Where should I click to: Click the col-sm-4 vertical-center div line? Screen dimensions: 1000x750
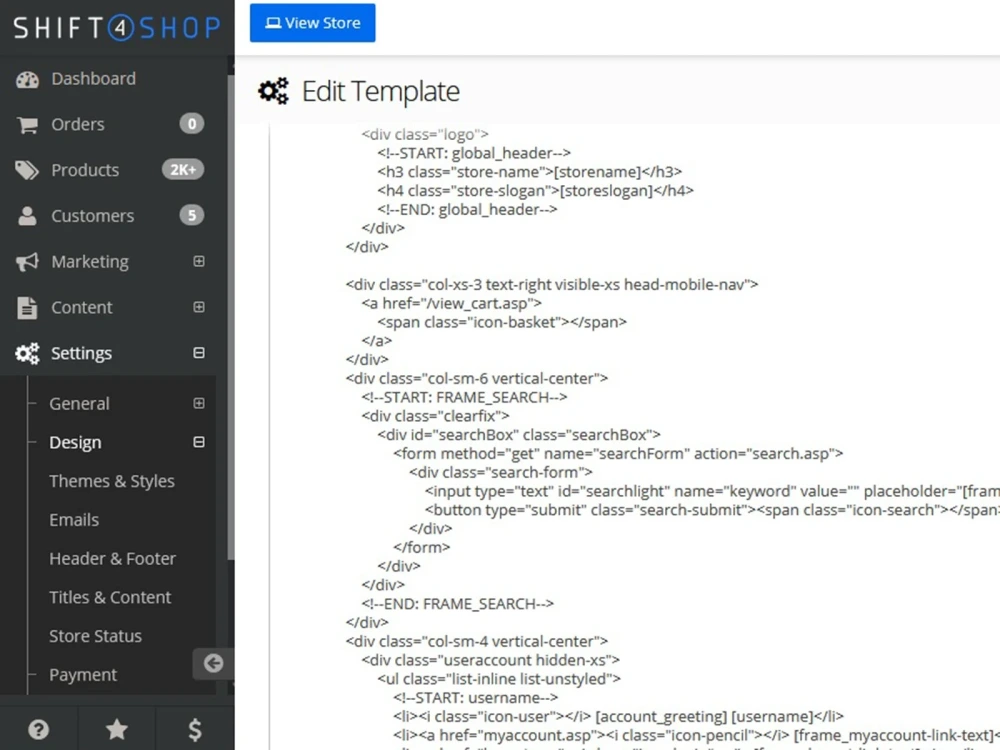(x=476, y=641)
